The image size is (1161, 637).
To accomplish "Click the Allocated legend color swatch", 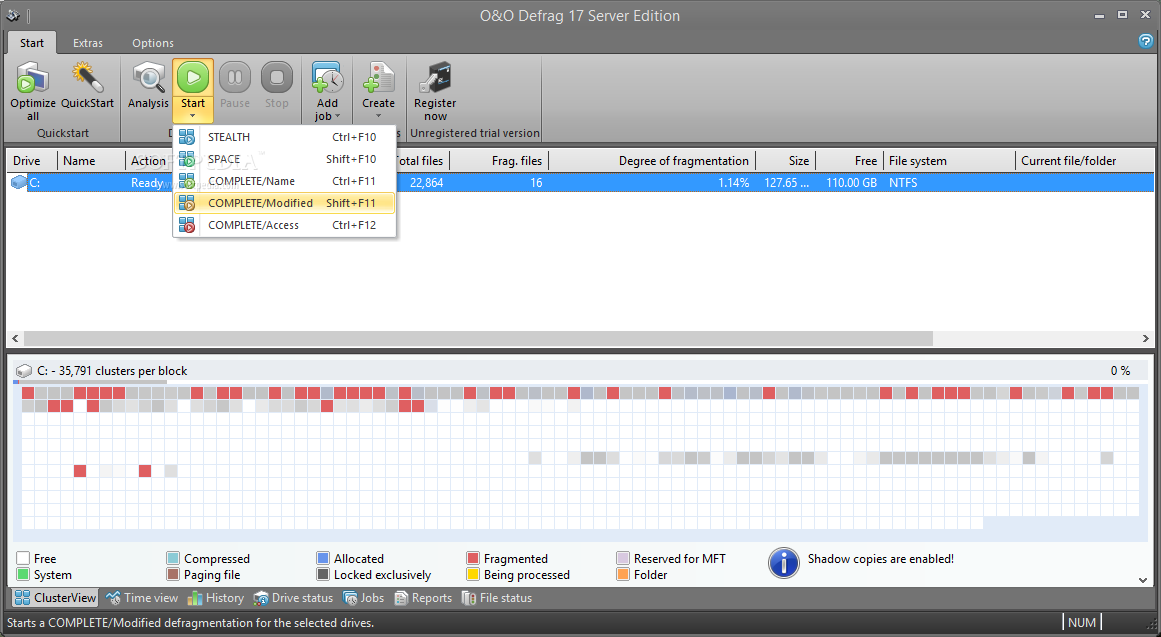I will pos(323,558).
